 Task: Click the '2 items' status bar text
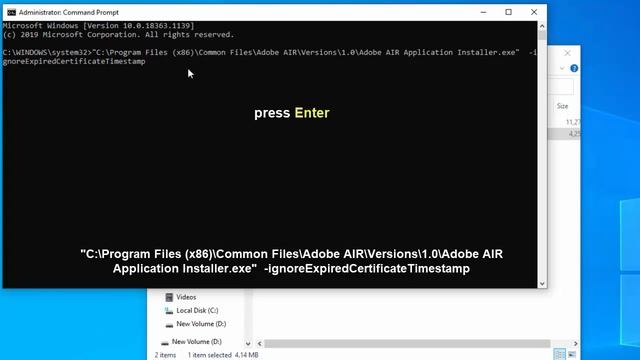point(165,355)
